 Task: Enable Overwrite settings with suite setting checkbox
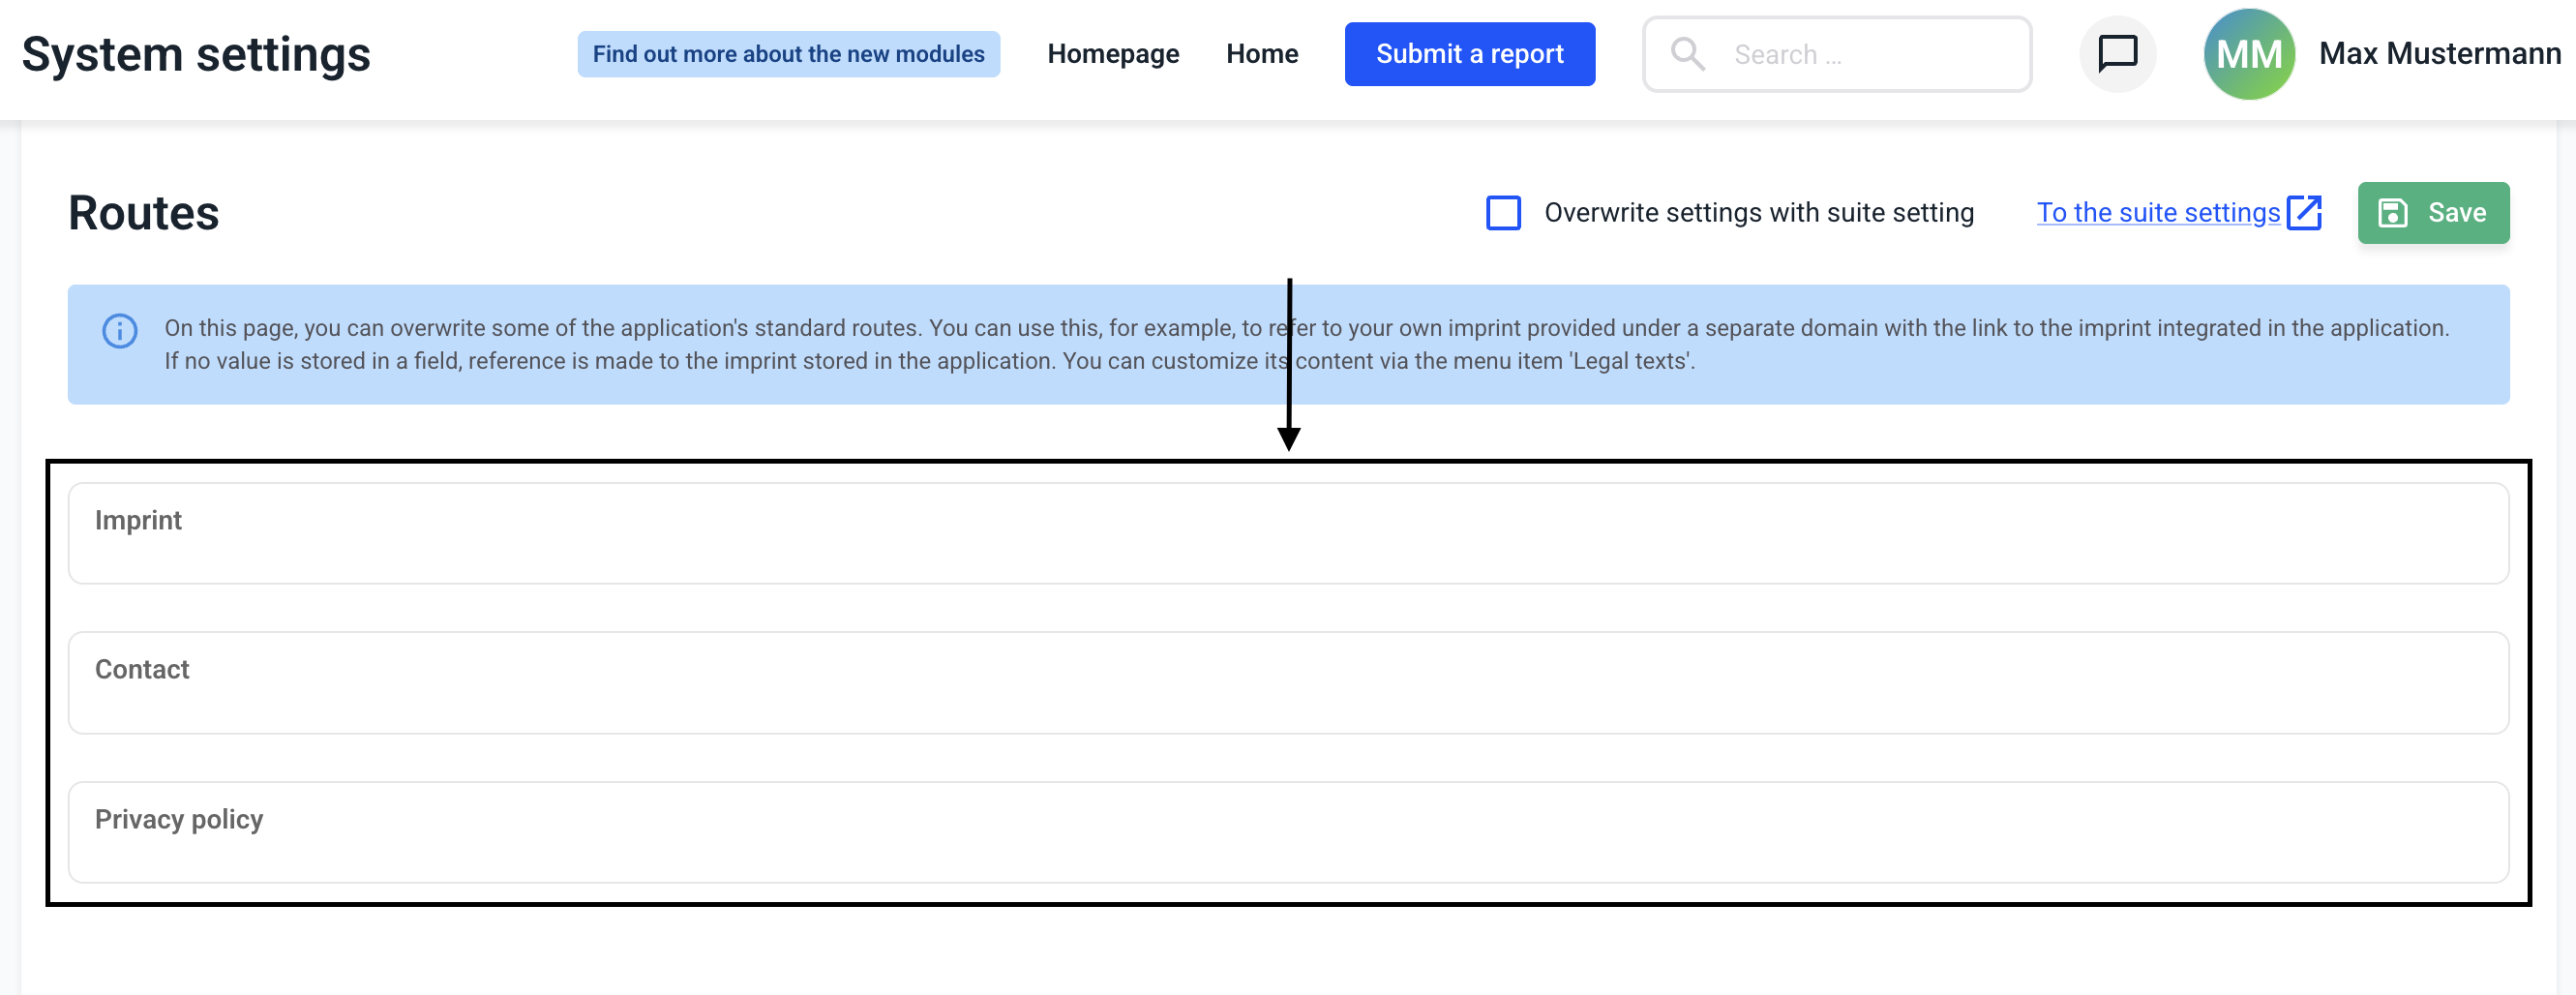[x=1503, y=213]
